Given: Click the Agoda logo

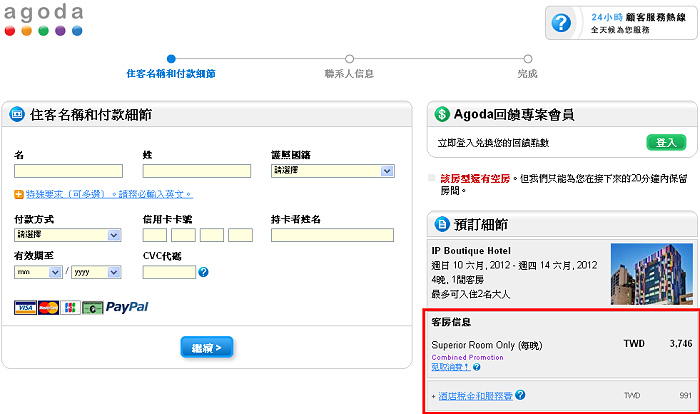Looking at the screenshot, I should point(43,20).
